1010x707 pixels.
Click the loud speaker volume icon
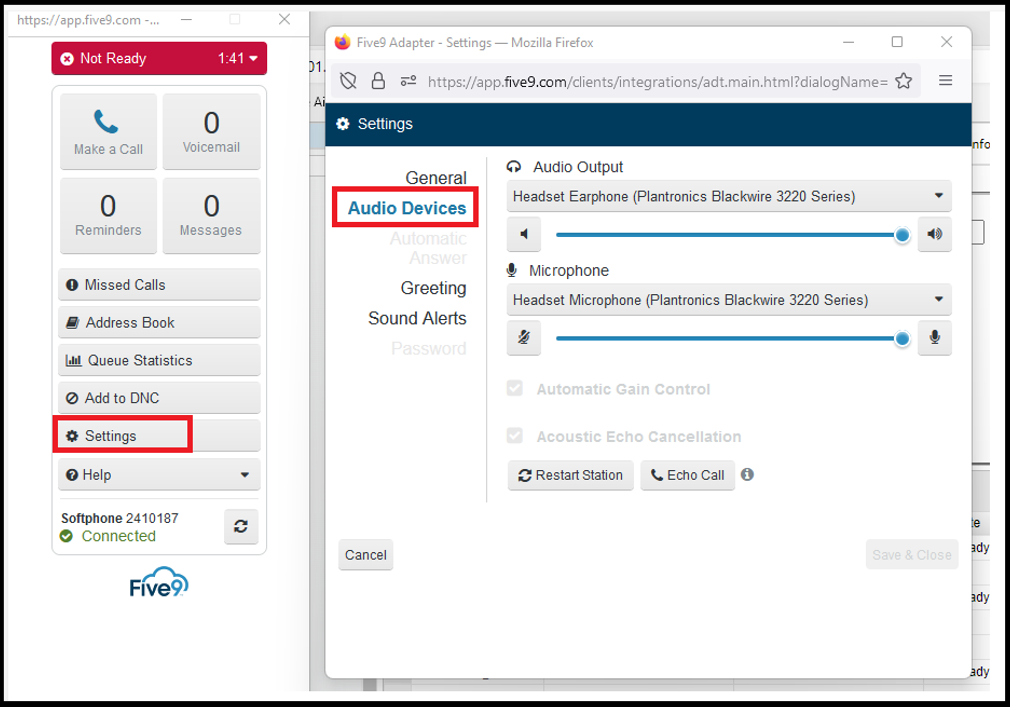[935, 234]
